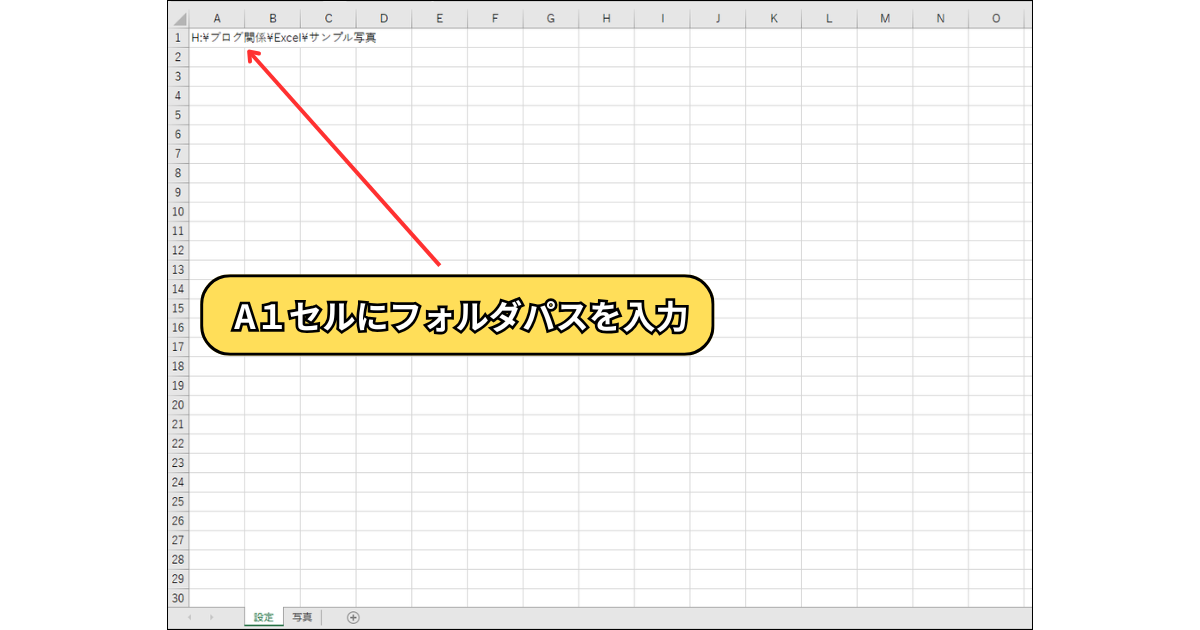Click the next sheet navigation arrow
This screenshot has height=630, width=1200.
pos(211,617)
